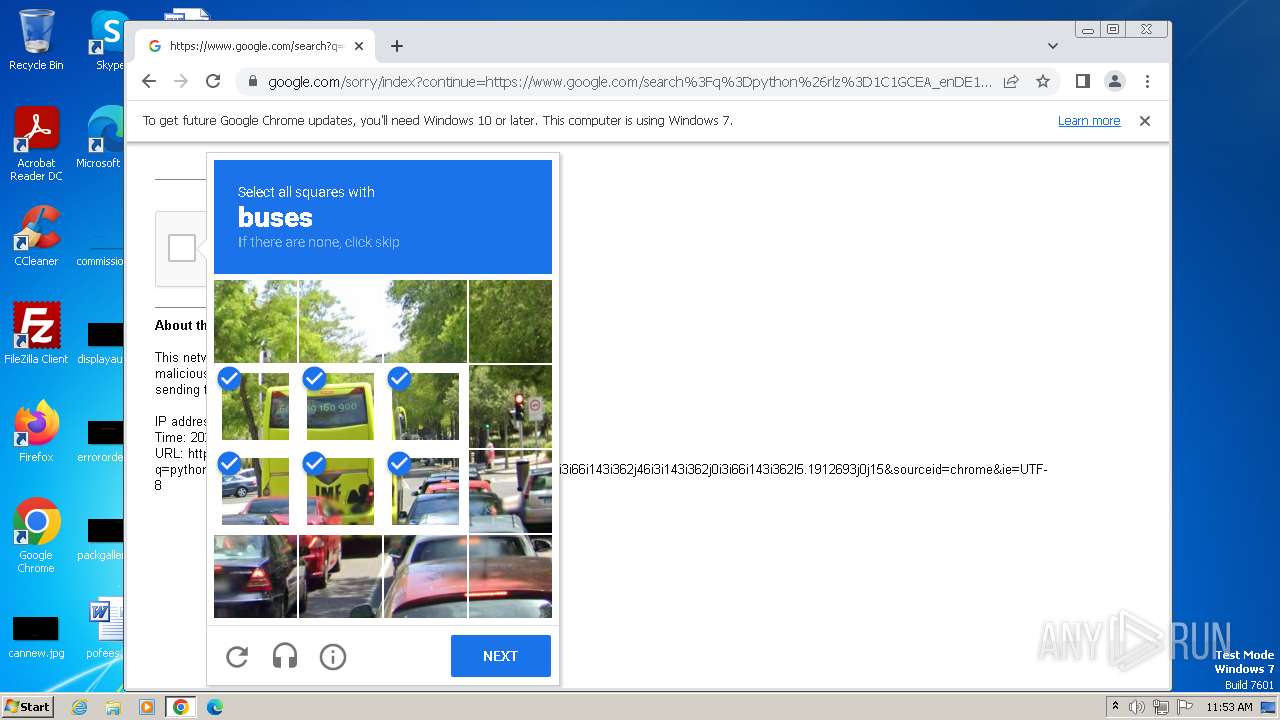Select the cannew.jpg desktop file
Image resolution: width=1280 pixels, height=720 pixels.
tap(36, 636)
